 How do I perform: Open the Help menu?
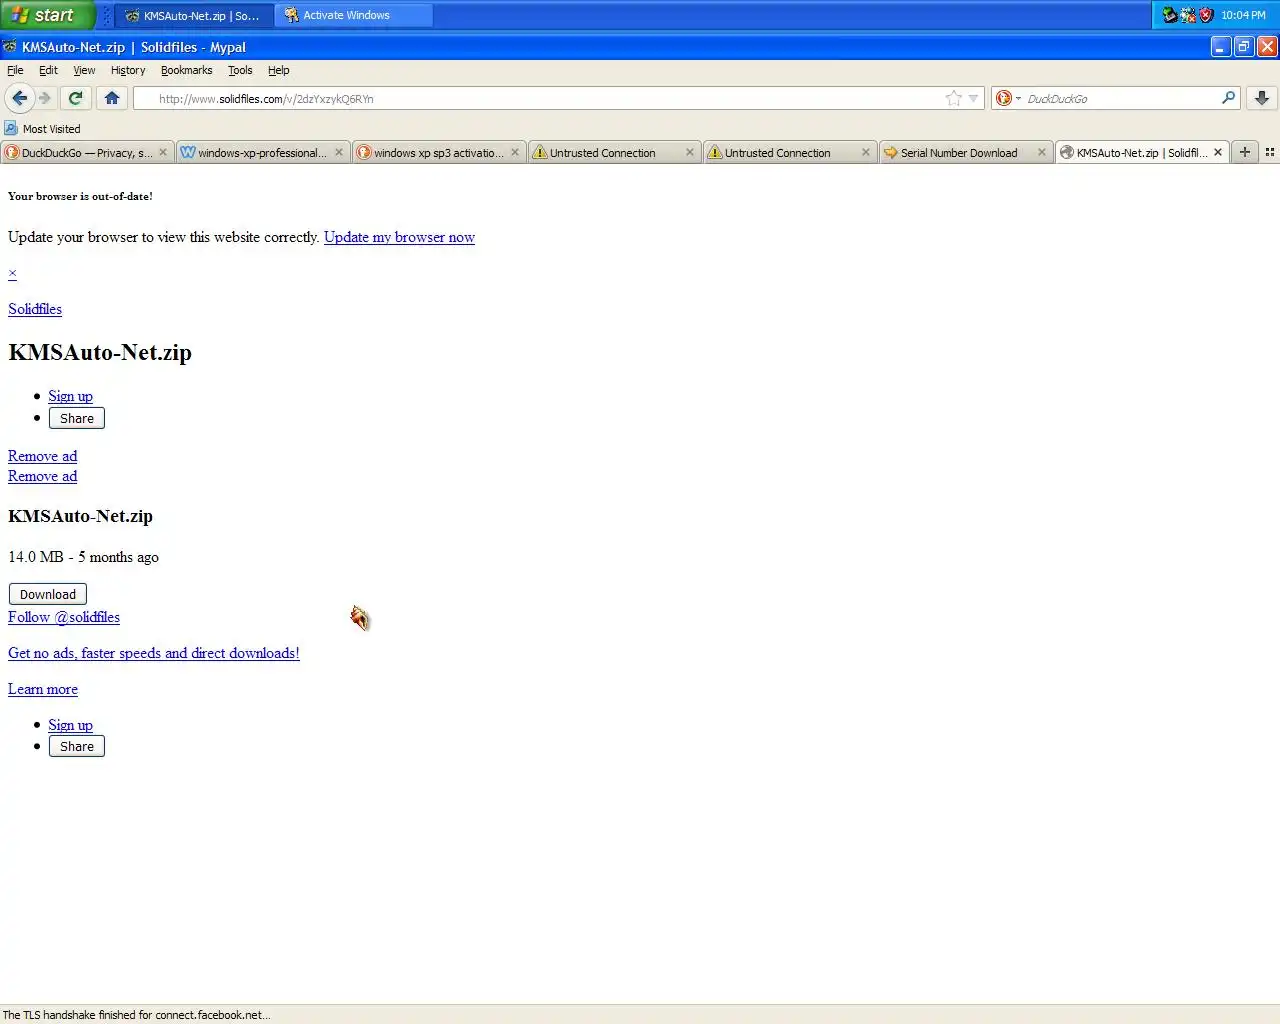click(278, 70)
